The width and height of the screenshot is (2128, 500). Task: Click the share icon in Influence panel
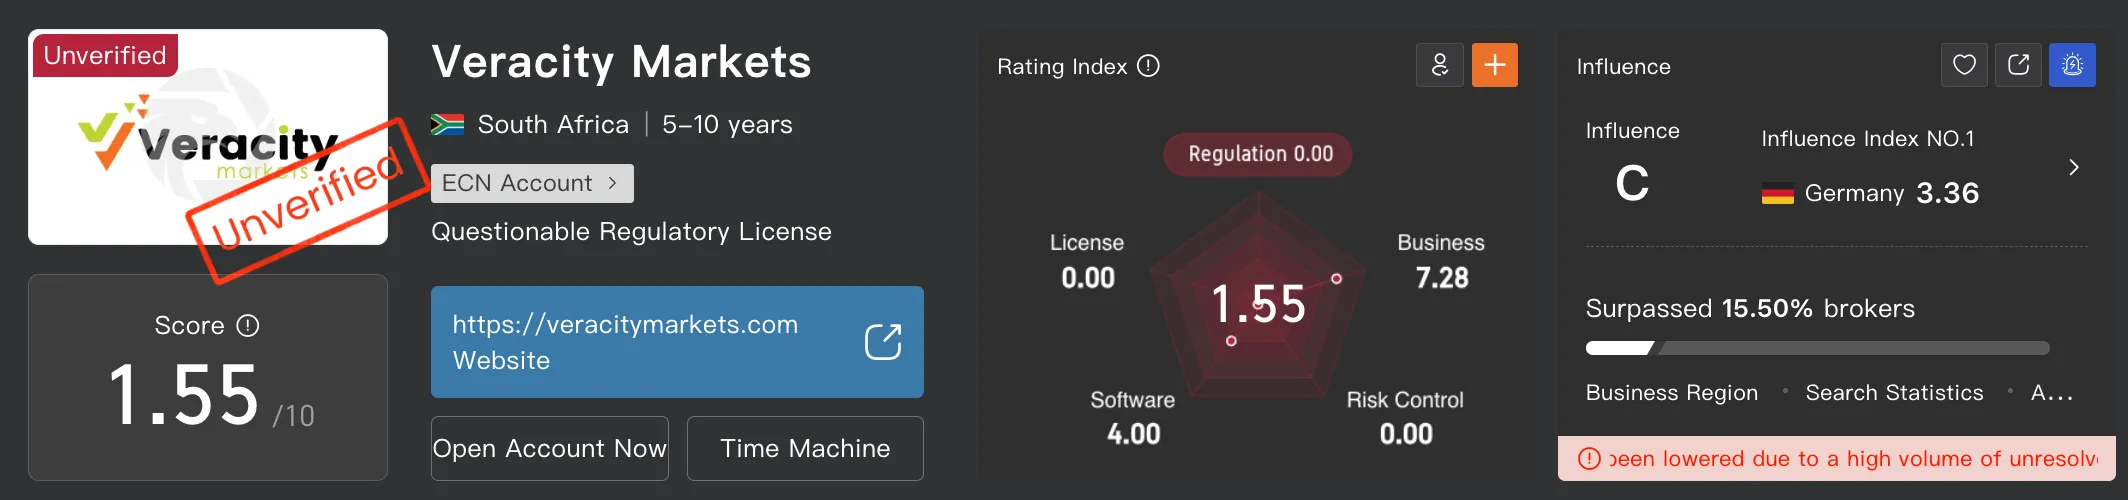(2018, 65)
